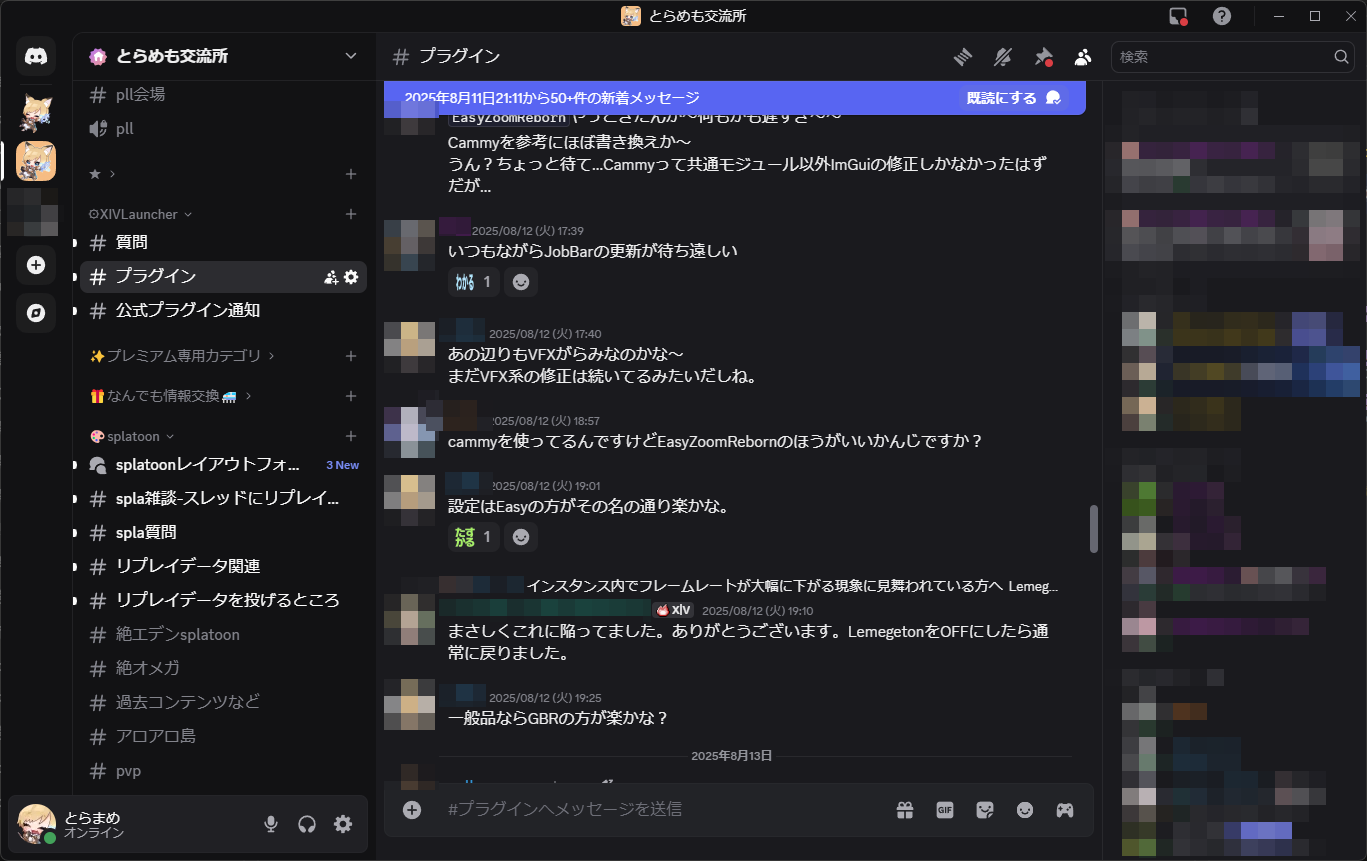Viewport: 1367px width, 861px height.
Task: Open the activities game controller icon
Action: point(1065,810)
